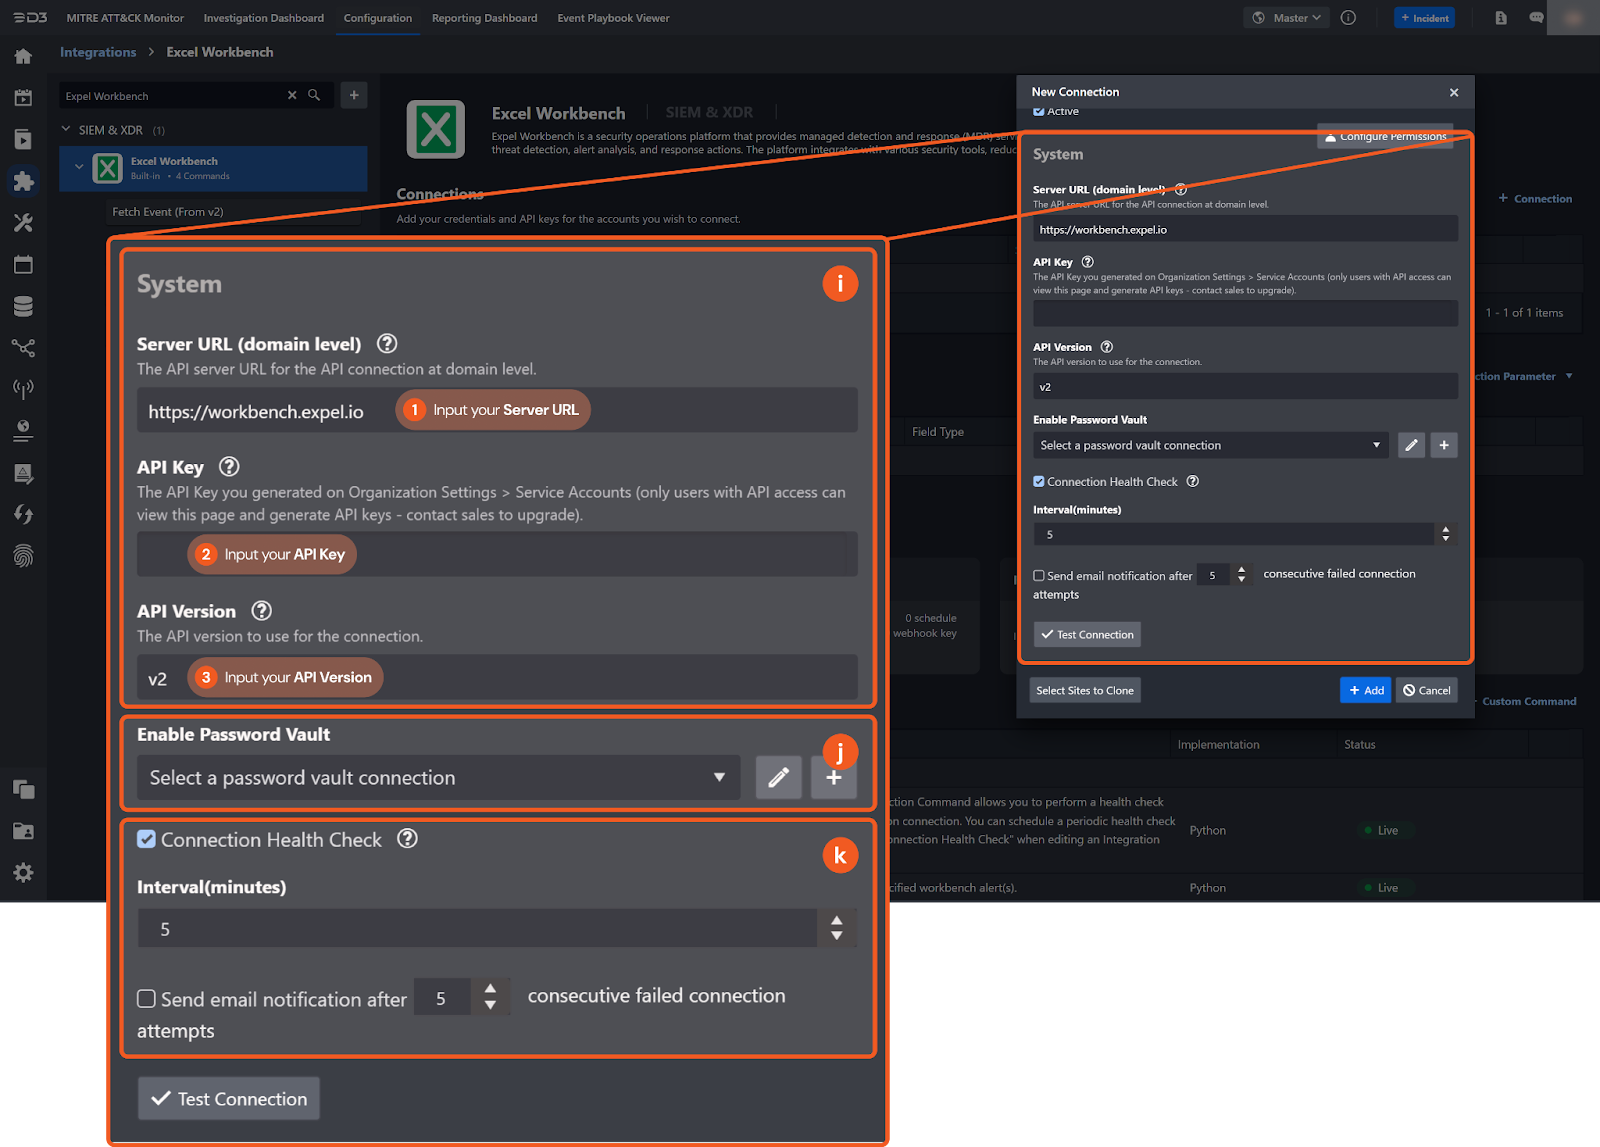Open the puzzle-piece integrations sidebar icon
This screenshot has height=1147, width=1600.
23,181
